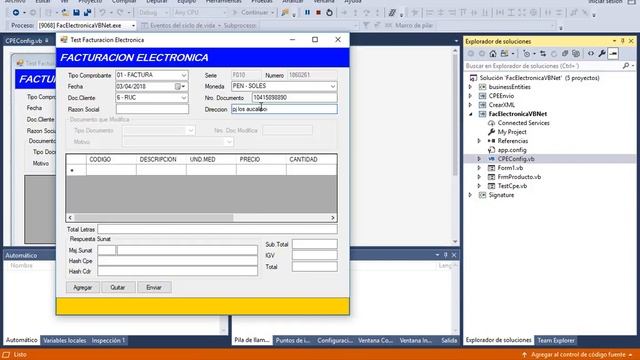Click the Nro. Documento input field
This screenshot has width=640, height=360.
point(294,98)
